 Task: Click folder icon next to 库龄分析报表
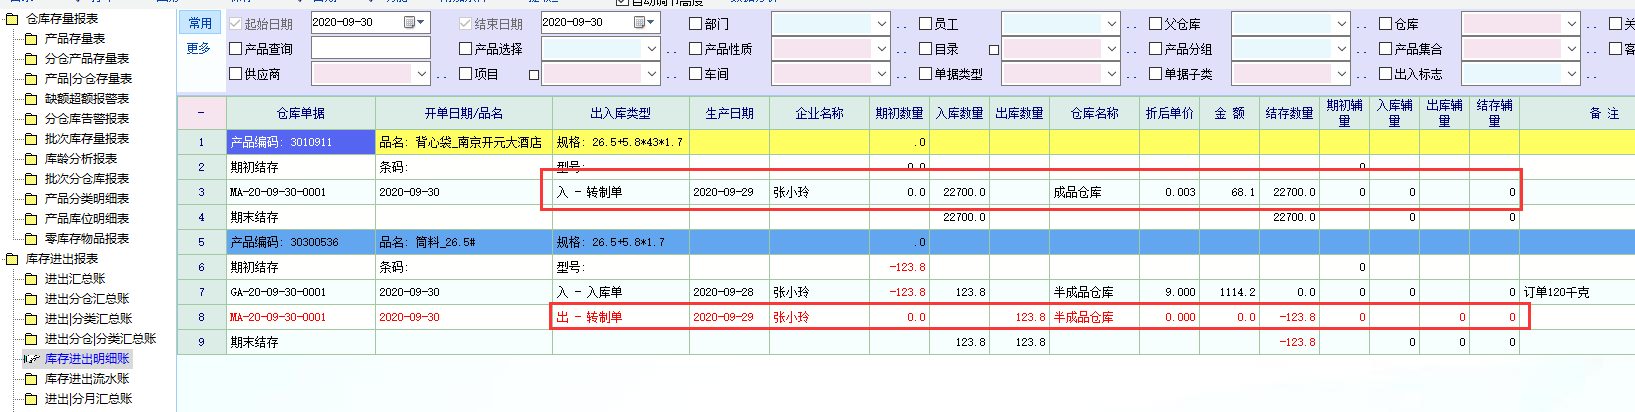(31, 159)
